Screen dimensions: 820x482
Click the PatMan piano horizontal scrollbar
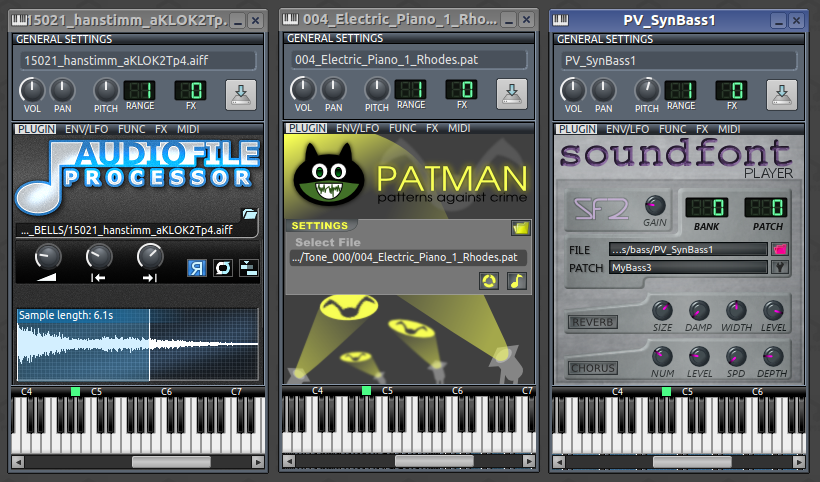pyautogui.click(x=410, y=461)
